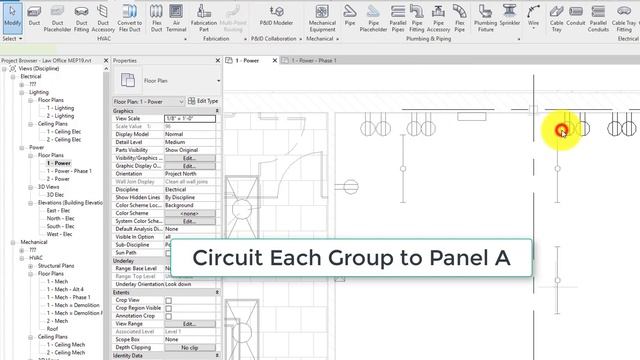The width and height of the screenshot is (640, 360).
Task: Select the Cable Tray tool
Action: (x=556, y=18)
